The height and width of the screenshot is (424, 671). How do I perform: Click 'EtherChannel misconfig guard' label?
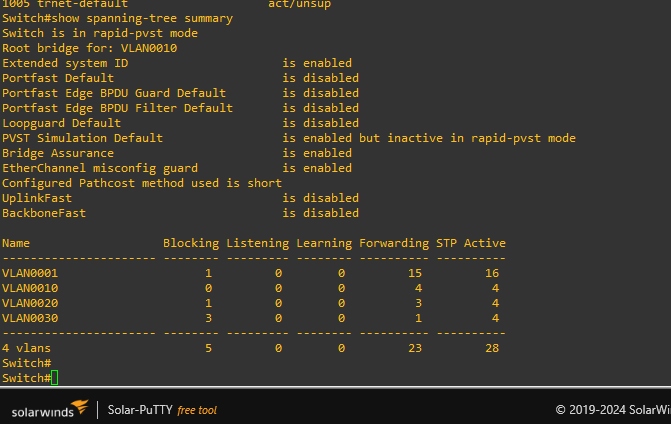[100, 168]
